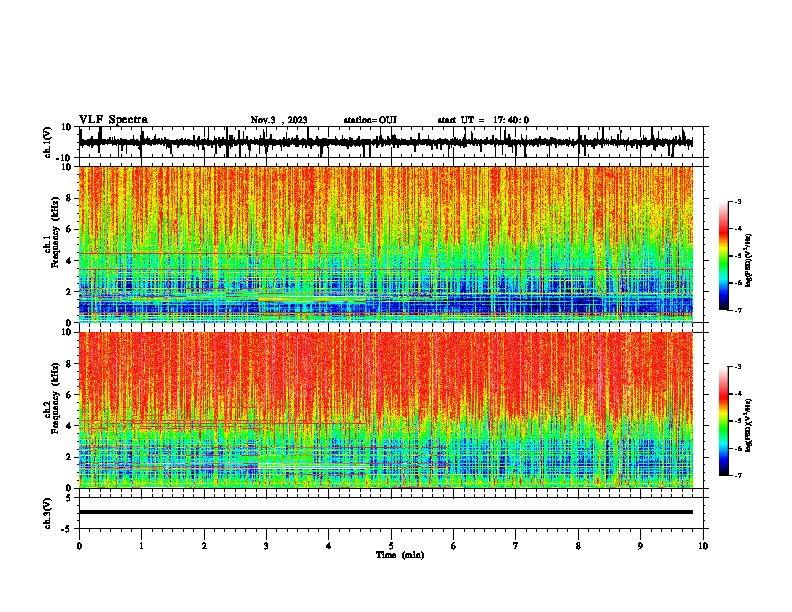Click the ch.2 spectrogram color scale bar

(x=724, y=421)
